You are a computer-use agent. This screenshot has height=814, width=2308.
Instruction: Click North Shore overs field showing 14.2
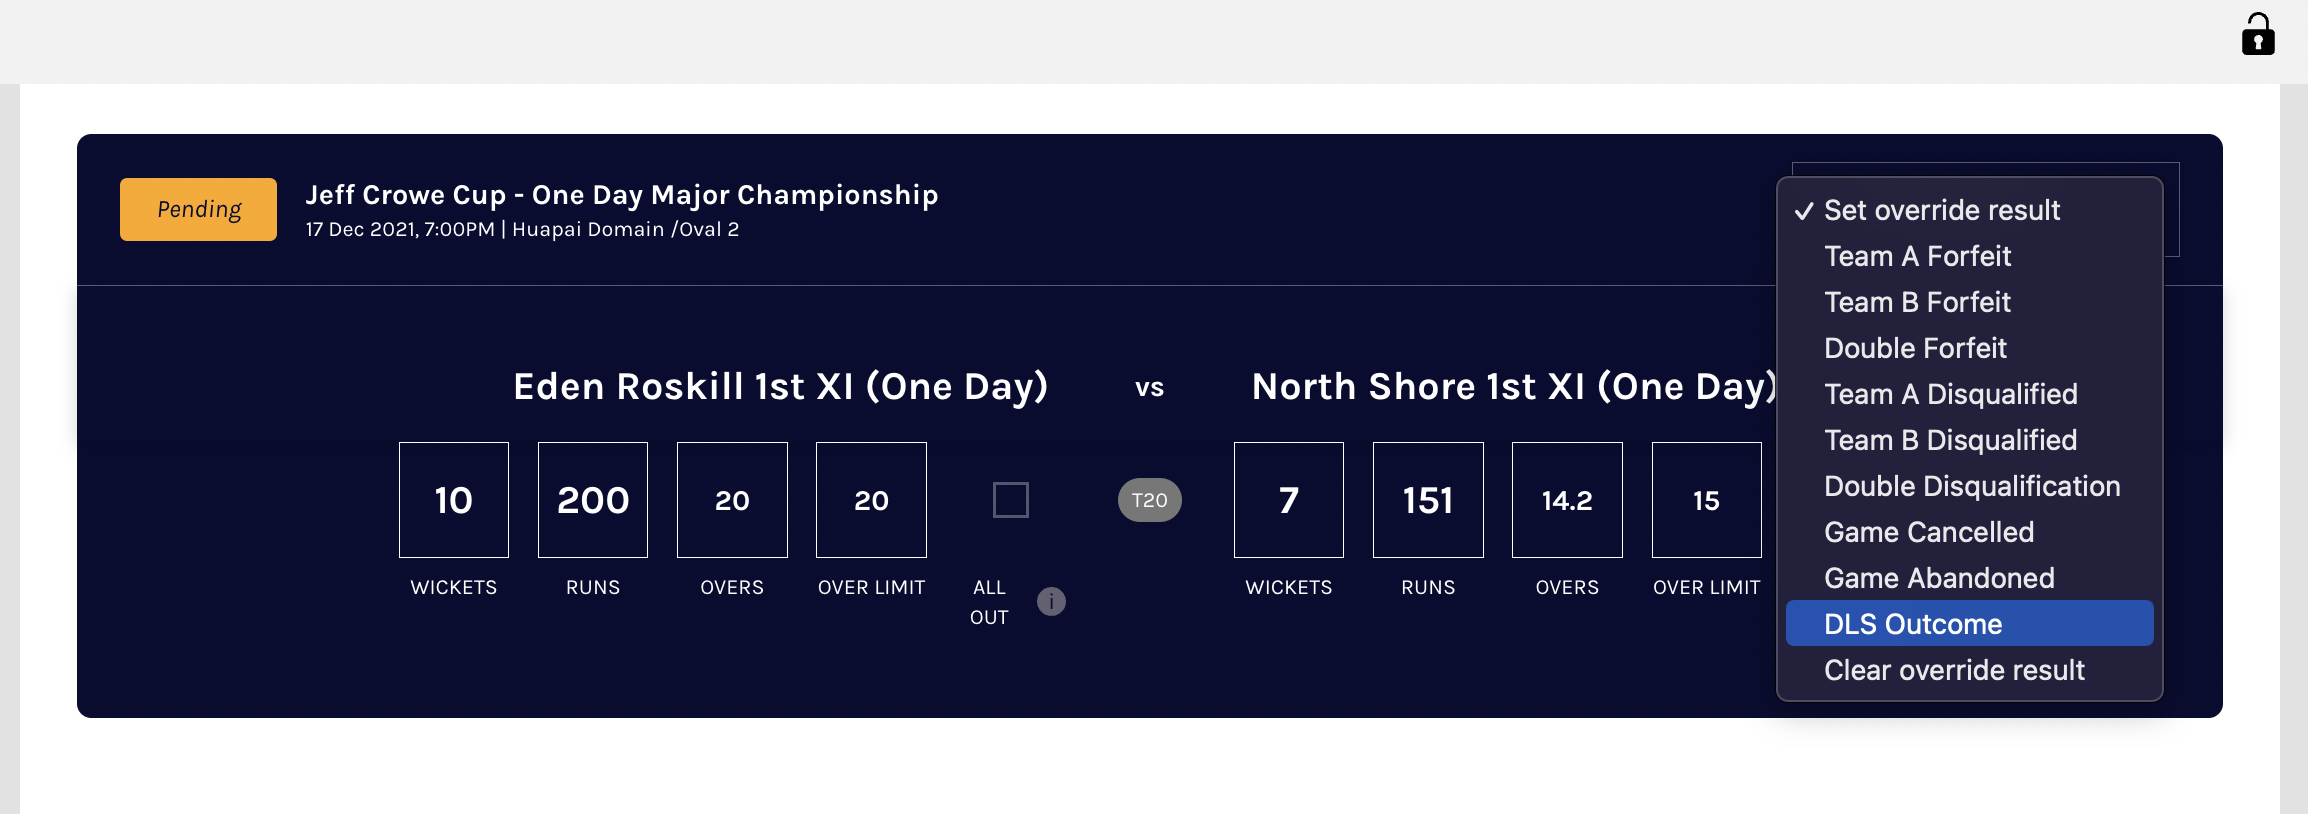pyautogui.click(x=1566, y=500)
